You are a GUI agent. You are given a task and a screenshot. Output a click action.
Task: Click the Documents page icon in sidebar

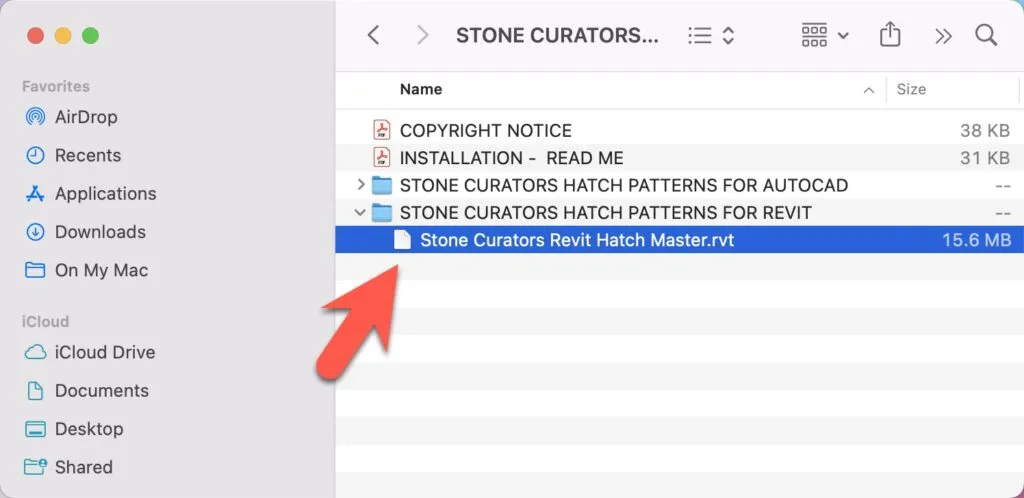[x=35, y=391]
